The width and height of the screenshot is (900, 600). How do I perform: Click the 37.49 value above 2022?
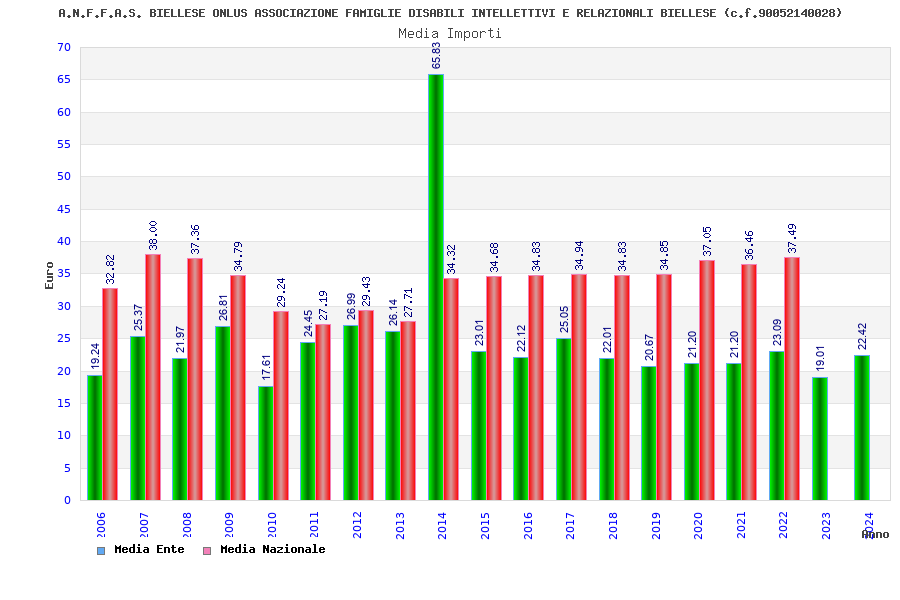click(792, 238)
